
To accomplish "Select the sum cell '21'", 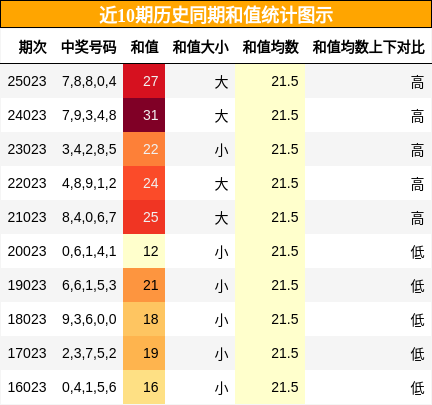I will pos(144,285).
